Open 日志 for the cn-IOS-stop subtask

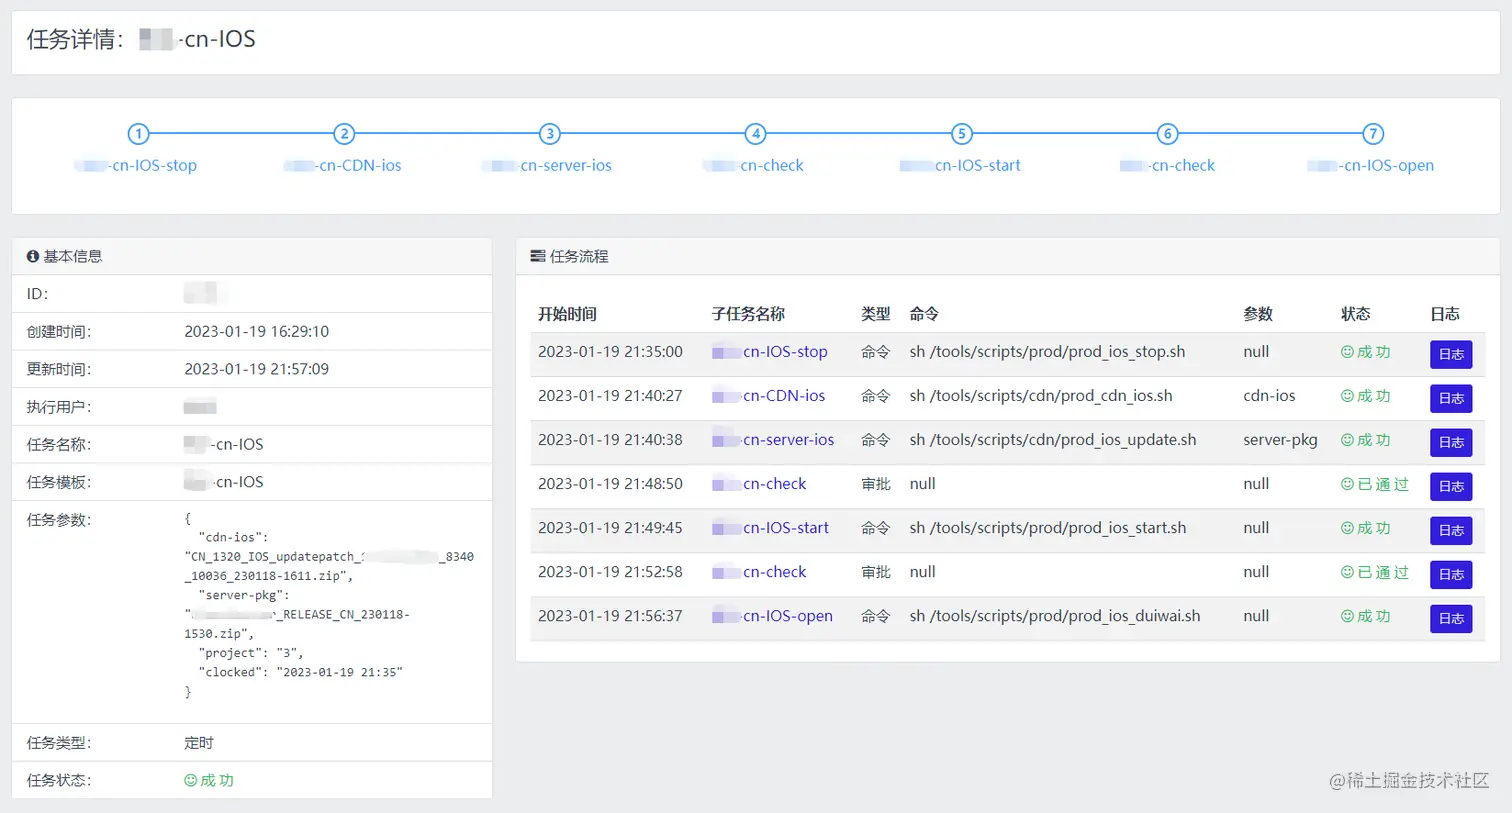[x=1451, y=354]
